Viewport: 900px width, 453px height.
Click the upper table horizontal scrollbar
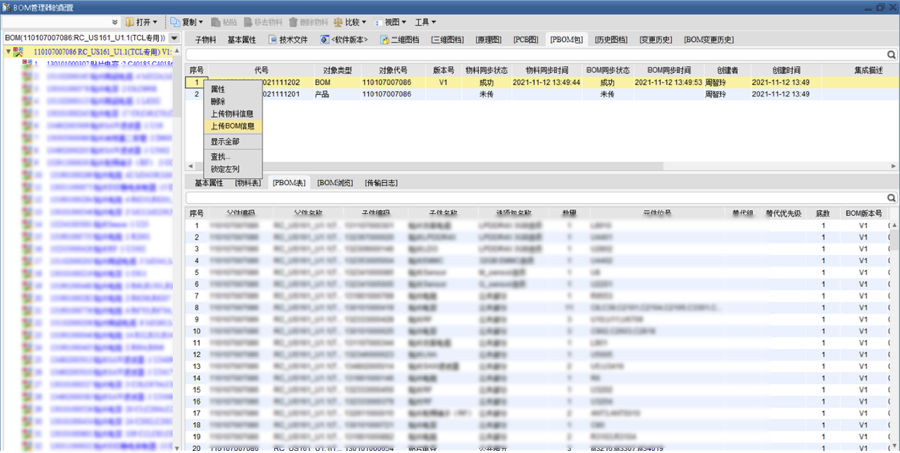click(x=430, y=166)
